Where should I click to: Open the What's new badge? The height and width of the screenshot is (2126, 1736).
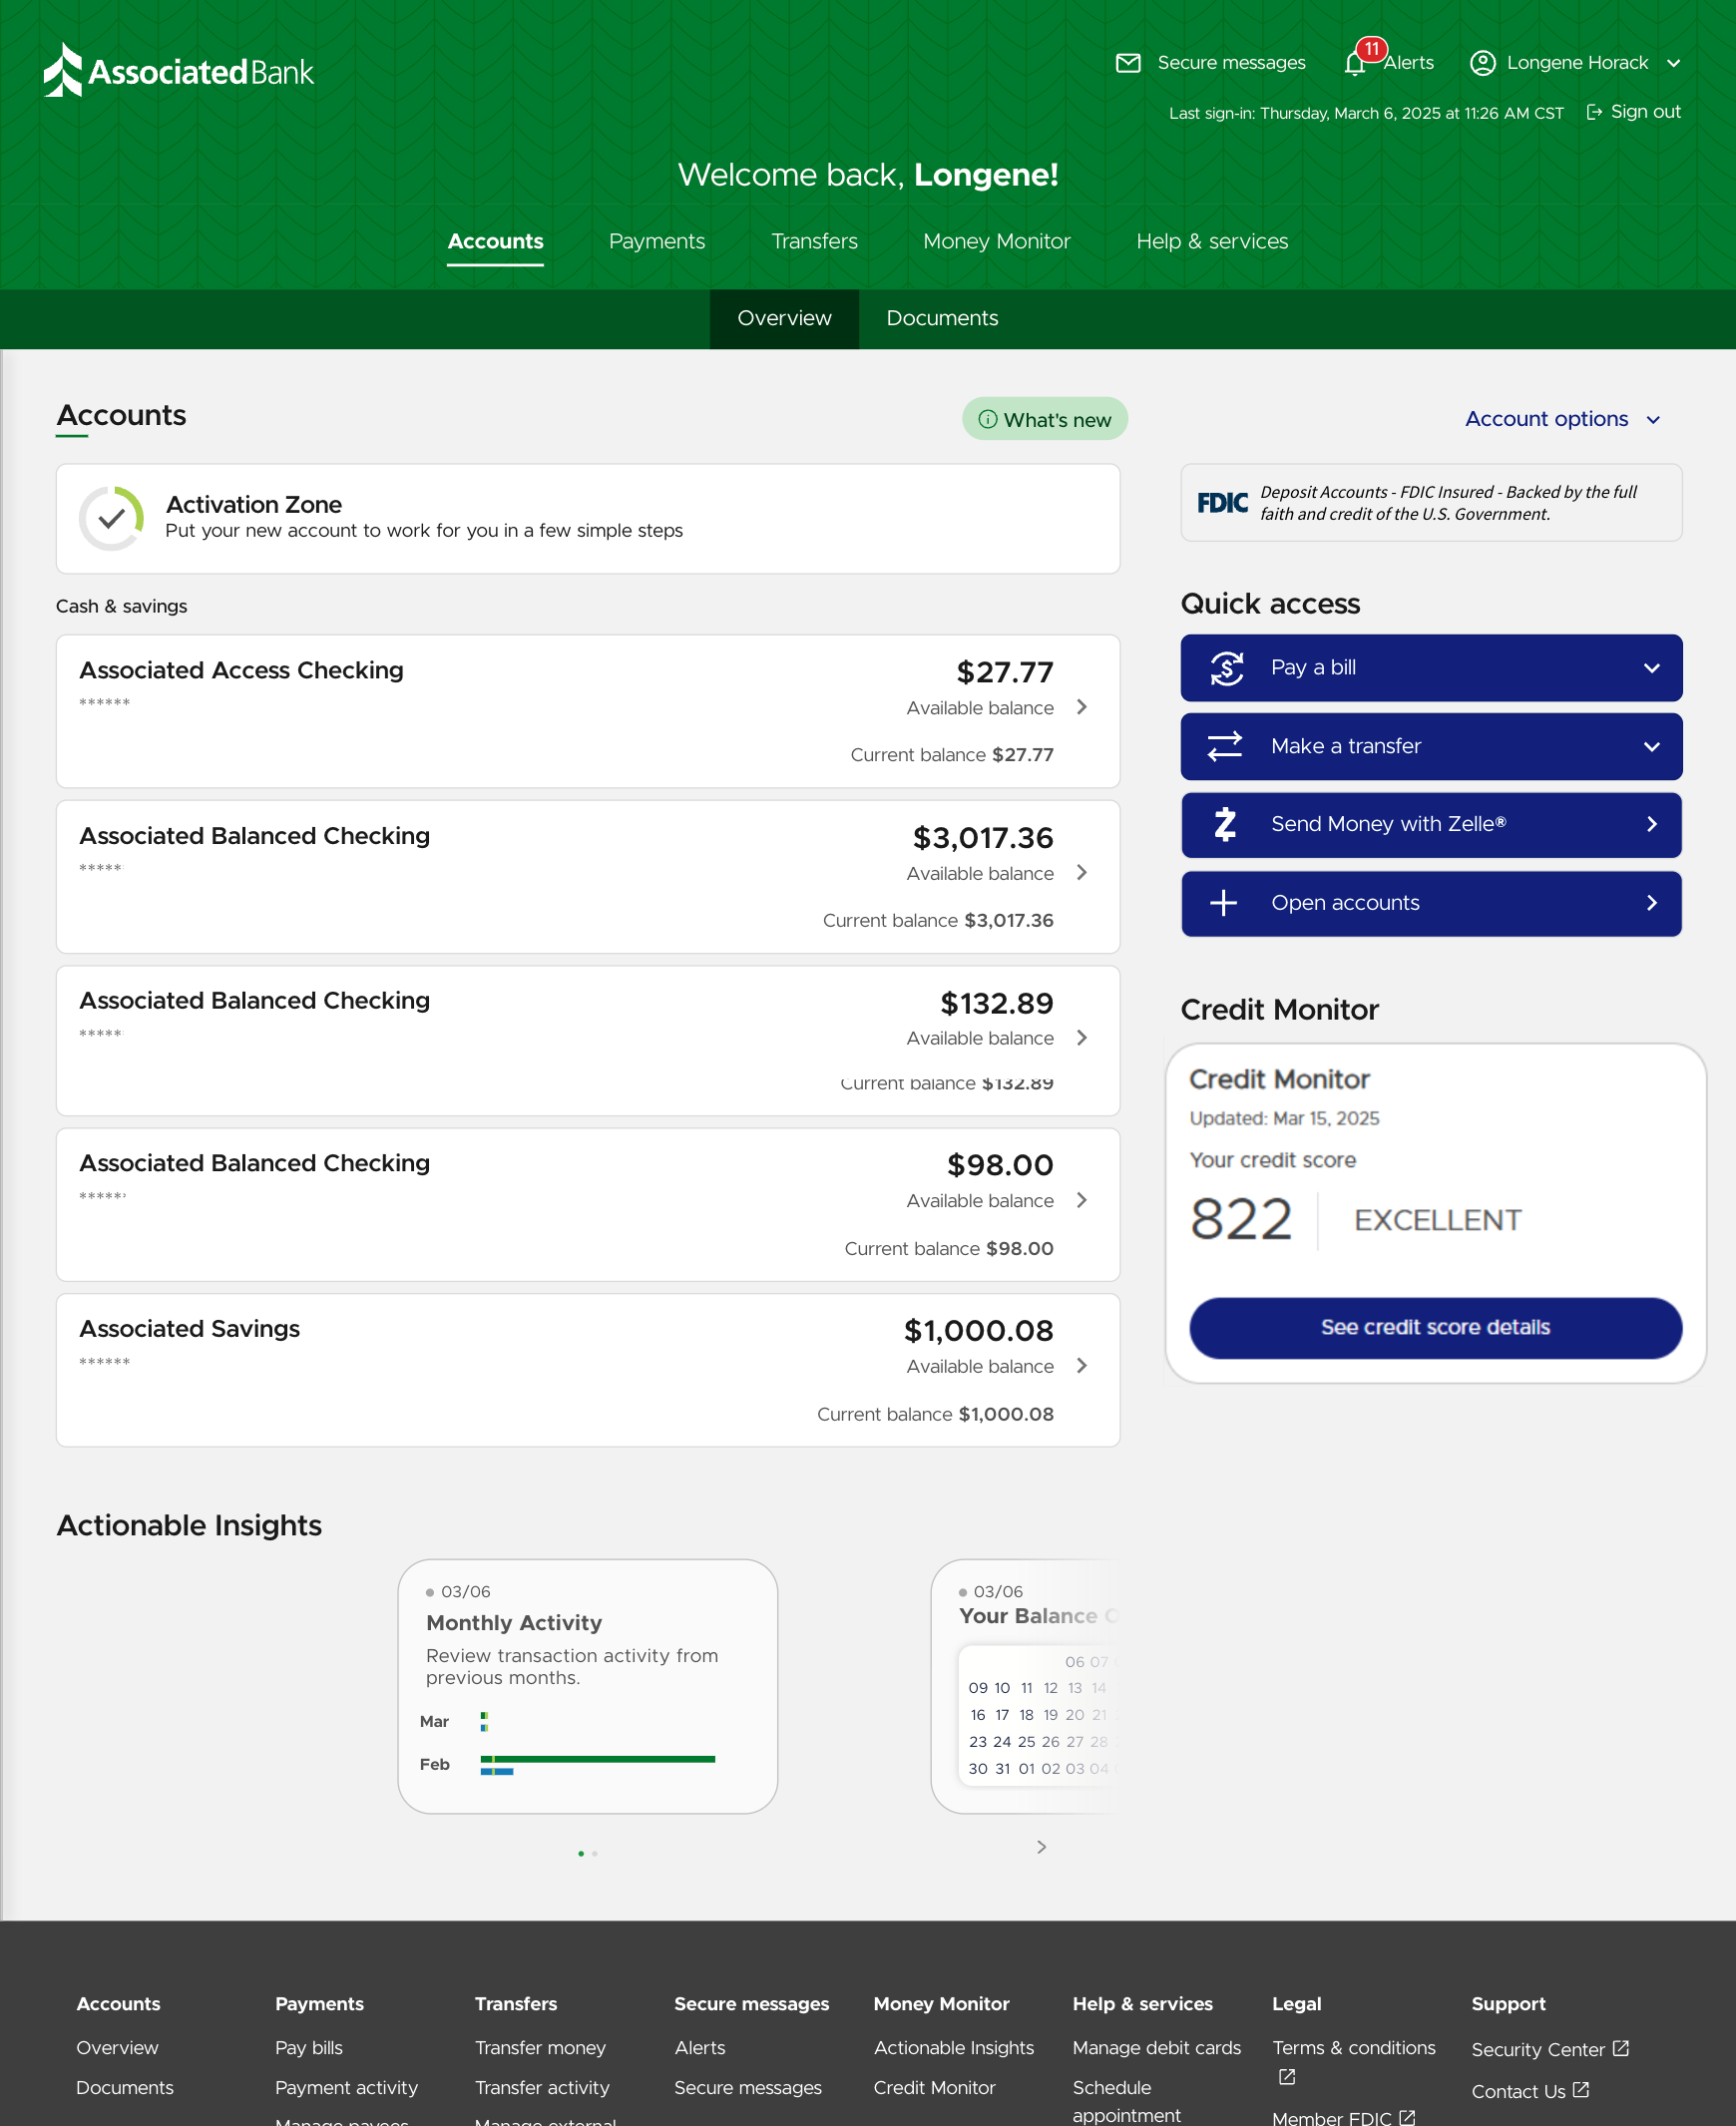pyautogui.click(x=1044, y=418)
